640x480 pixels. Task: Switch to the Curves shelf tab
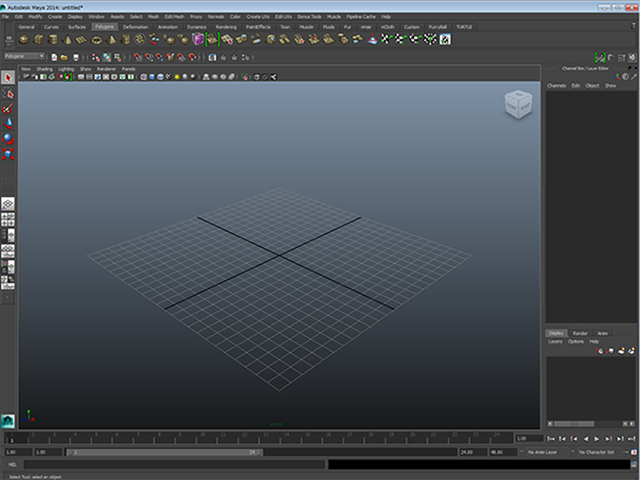[51, 27]
